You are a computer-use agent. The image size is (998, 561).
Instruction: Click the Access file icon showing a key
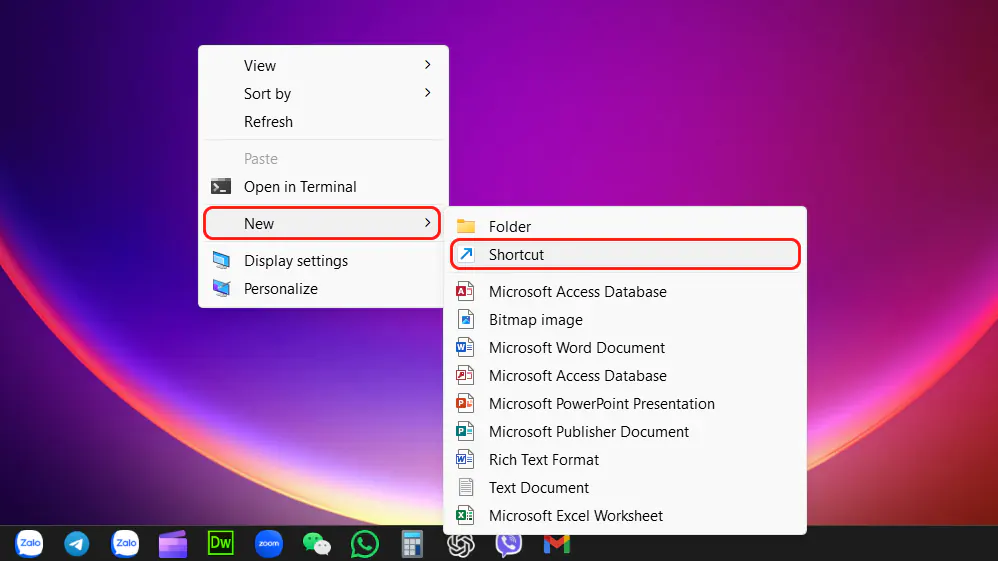click(465, 376)
